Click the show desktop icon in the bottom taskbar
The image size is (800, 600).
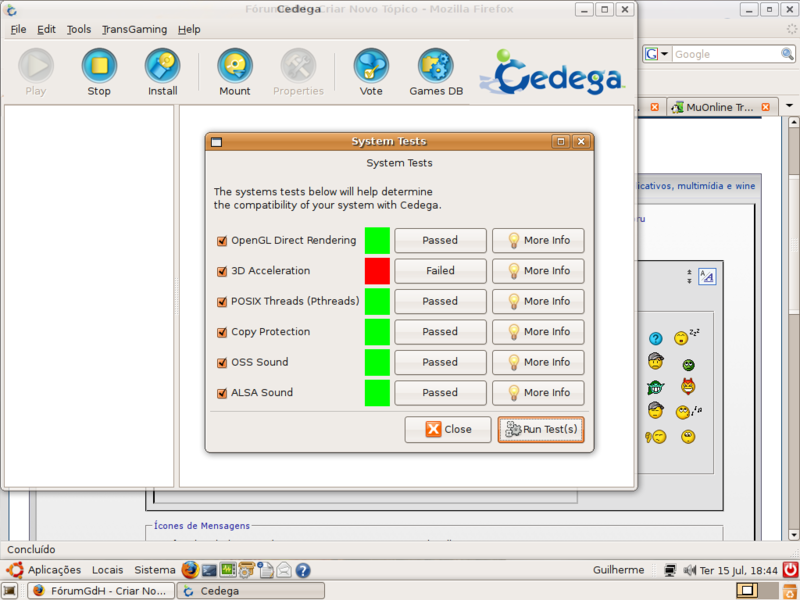[x=10, y=591]
